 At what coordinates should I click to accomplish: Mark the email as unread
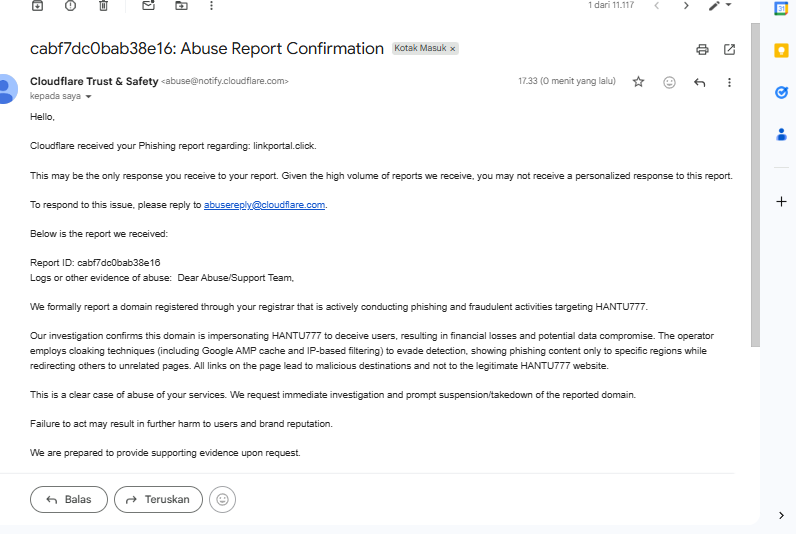coord(148,5)
